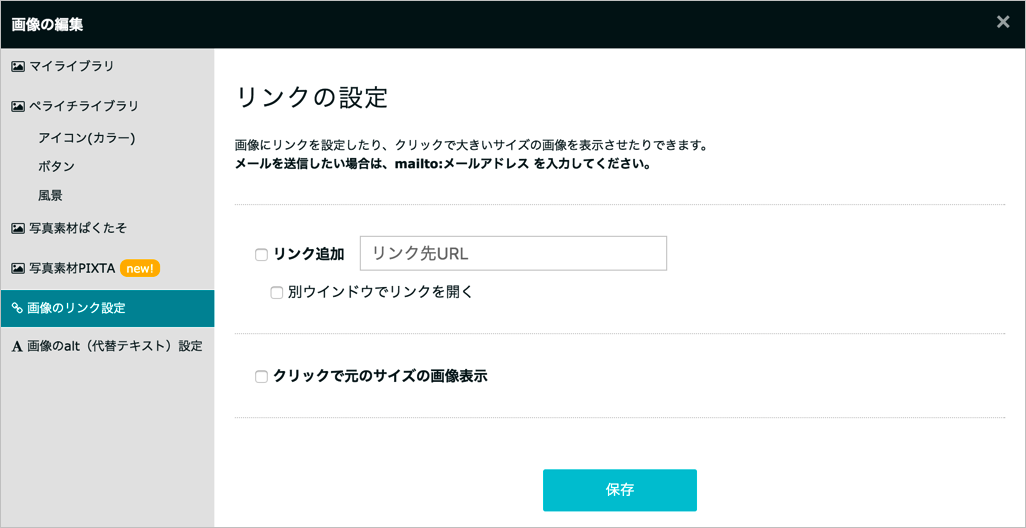Open アイコン(カラー) library category
The width and height of the screenshot is (1026, 528).
86,137
